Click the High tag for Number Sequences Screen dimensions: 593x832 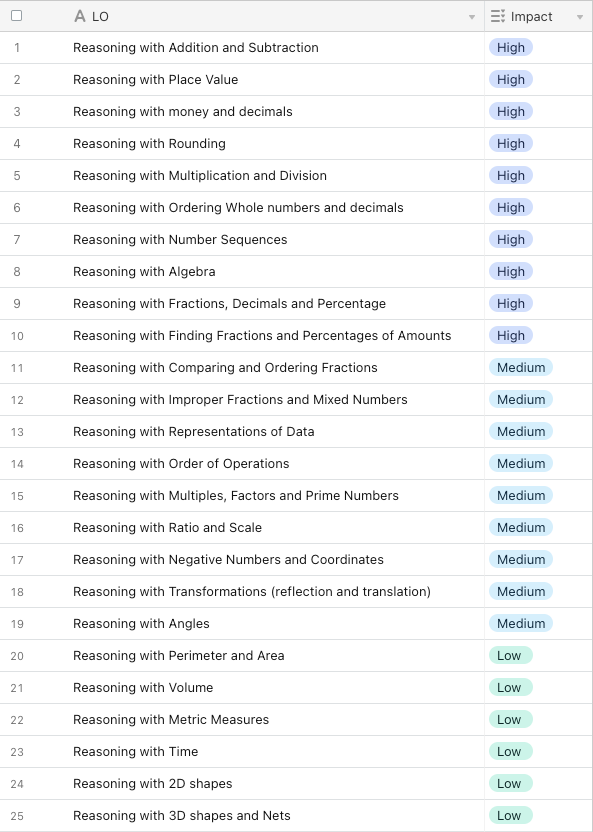click(511, 240)
